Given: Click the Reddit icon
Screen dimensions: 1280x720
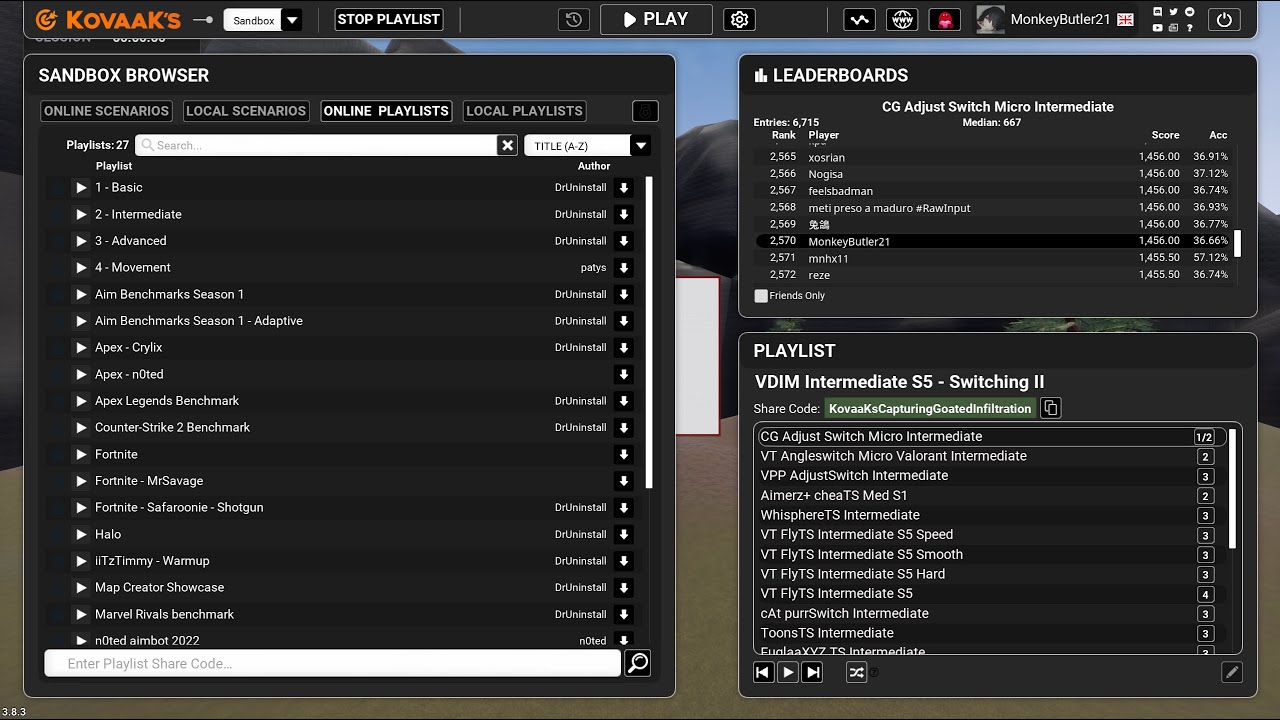Looking at the screenshot, I should coord(1189,12).
